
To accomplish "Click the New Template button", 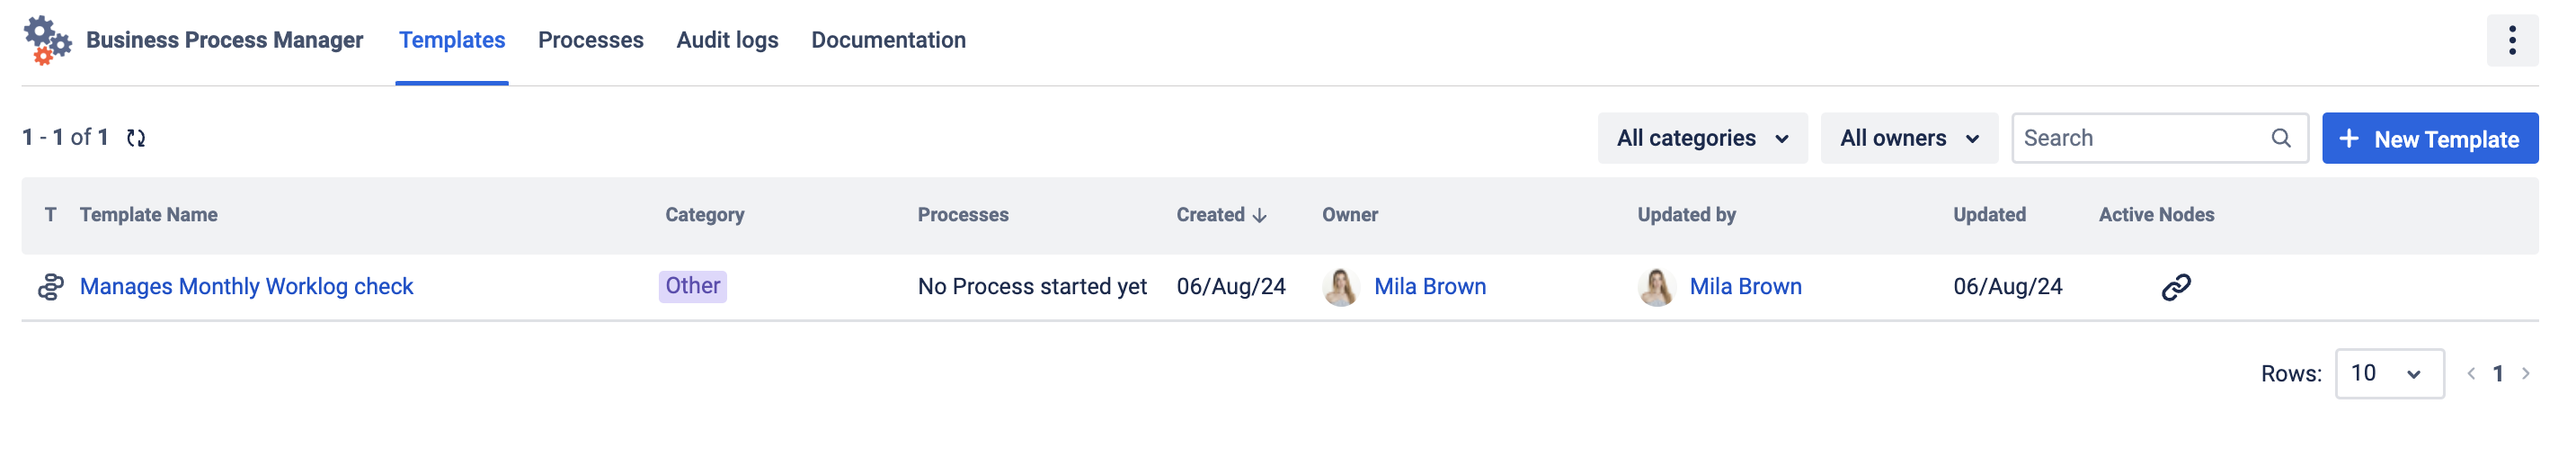I will (2429, 139).
